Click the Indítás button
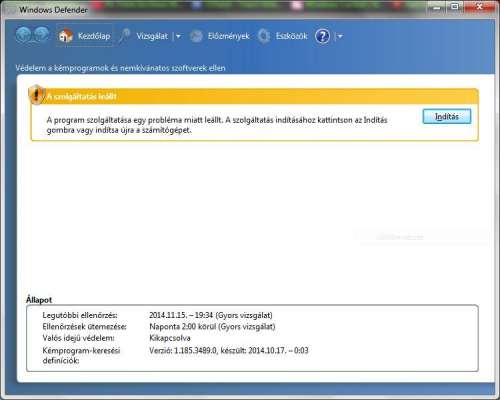Viewport: 500px width, 400px height. 447,116
